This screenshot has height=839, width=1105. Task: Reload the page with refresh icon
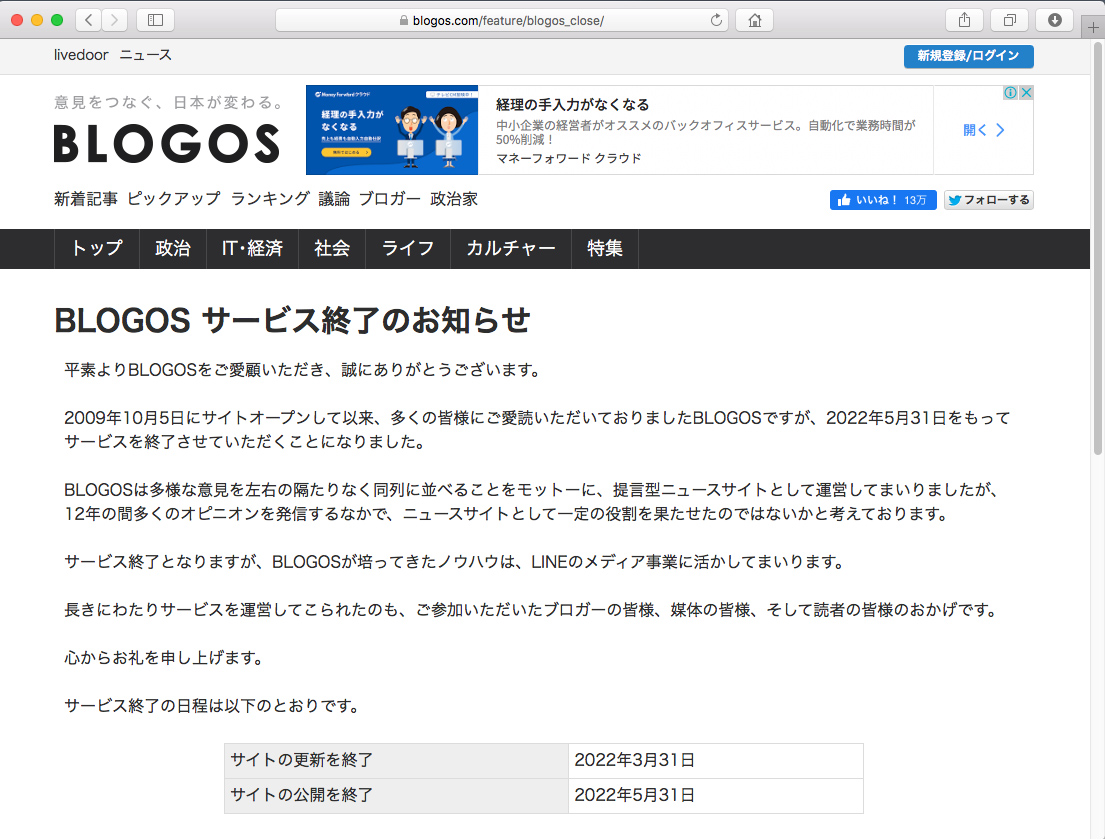pos(716,20)
